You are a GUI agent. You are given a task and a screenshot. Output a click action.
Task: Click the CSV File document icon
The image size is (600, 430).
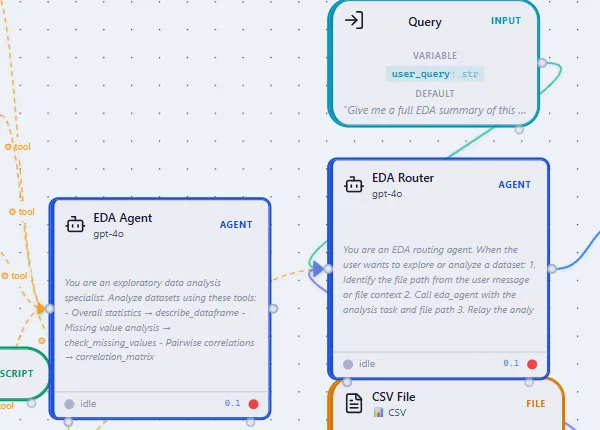pos(354,403)
